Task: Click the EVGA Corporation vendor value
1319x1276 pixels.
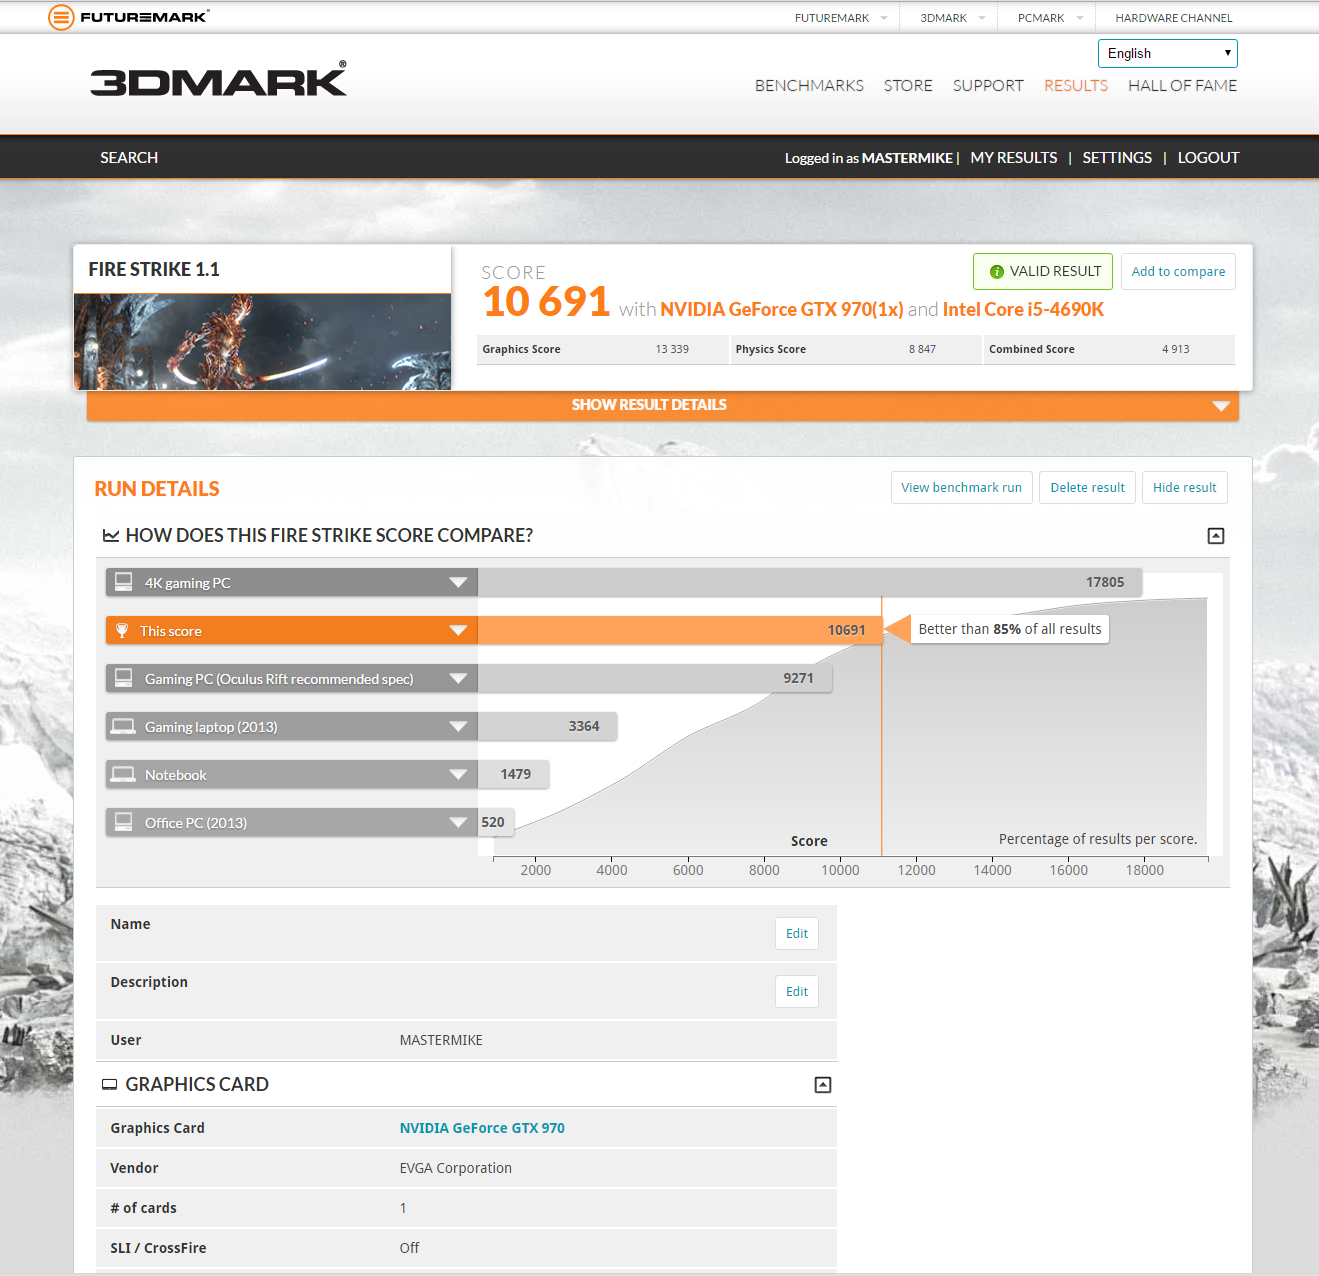Action: (x=456, y=1168)
